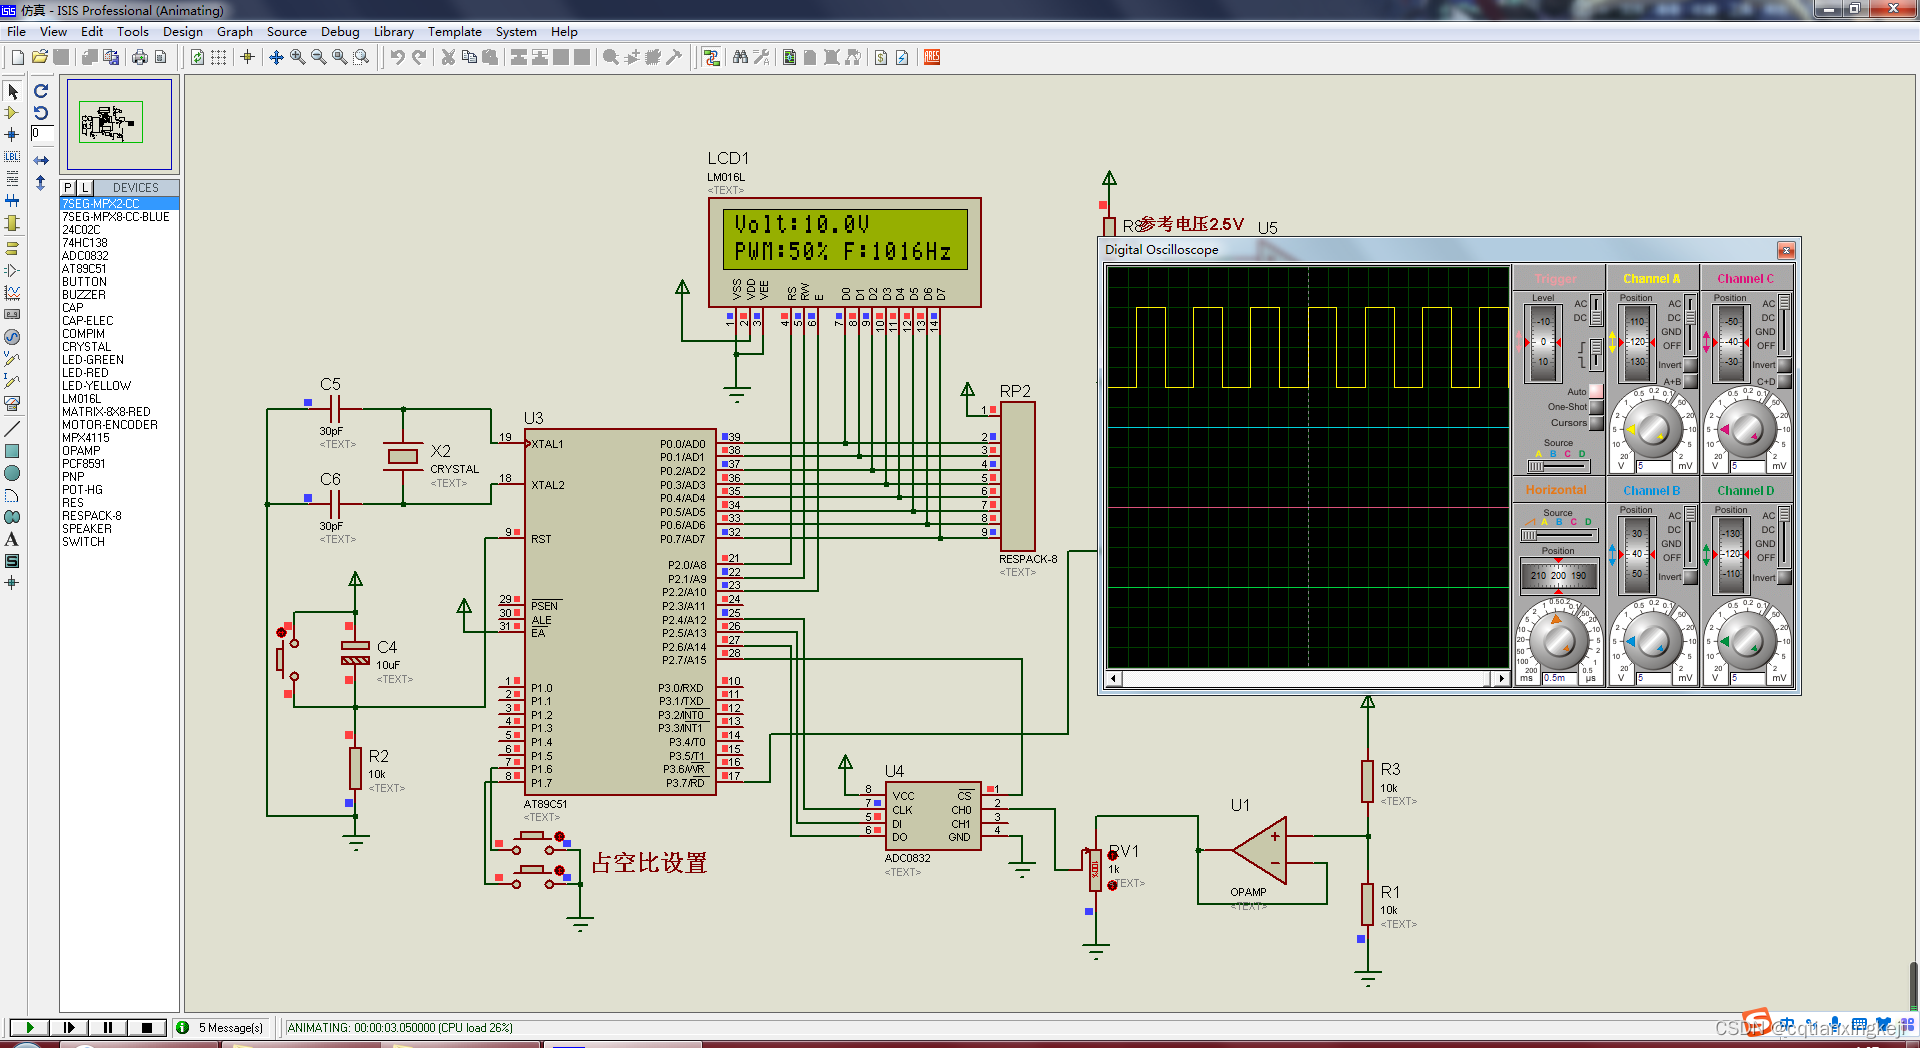This screenshot has height=1048, width=1920.
Task: Select the Component Mode tool
Action: tap(12, 113)
